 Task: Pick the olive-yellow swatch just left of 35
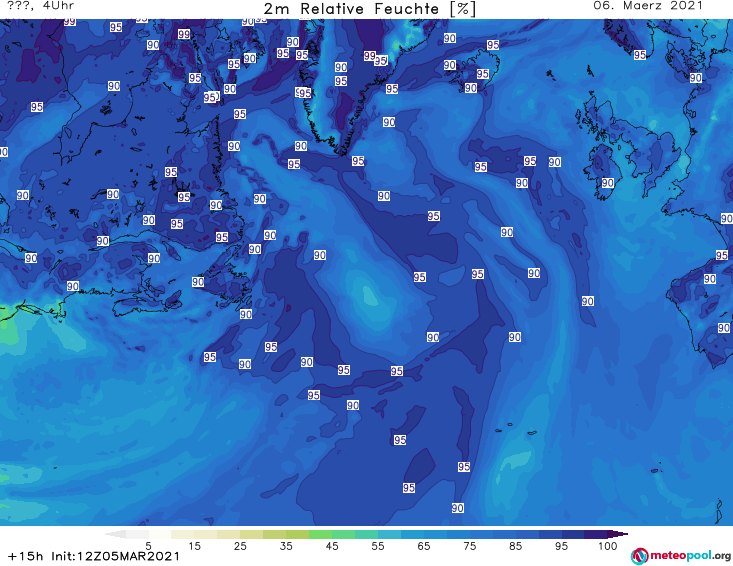point(274,534)
